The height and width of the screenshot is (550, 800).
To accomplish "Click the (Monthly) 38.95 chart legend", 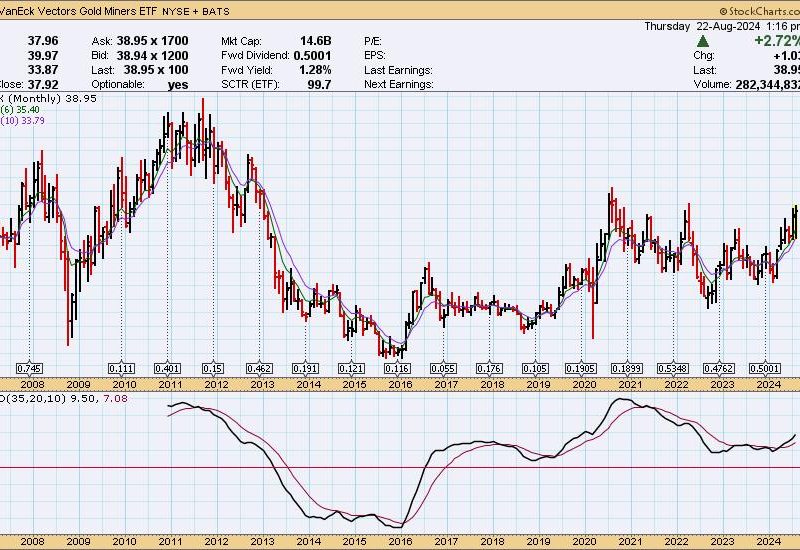I will pyautogui.click(x=52, y=98).
